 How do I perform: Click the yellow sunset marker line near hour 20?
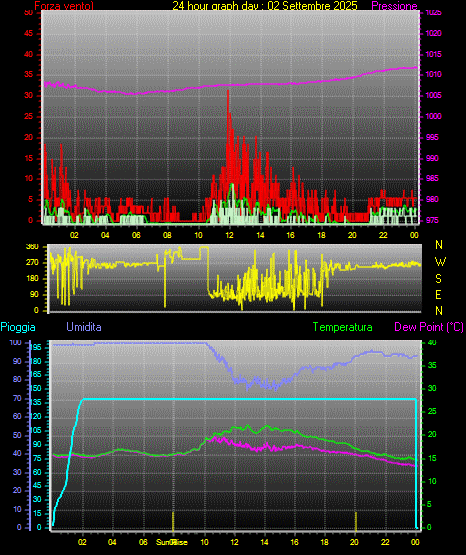(356, 521)
